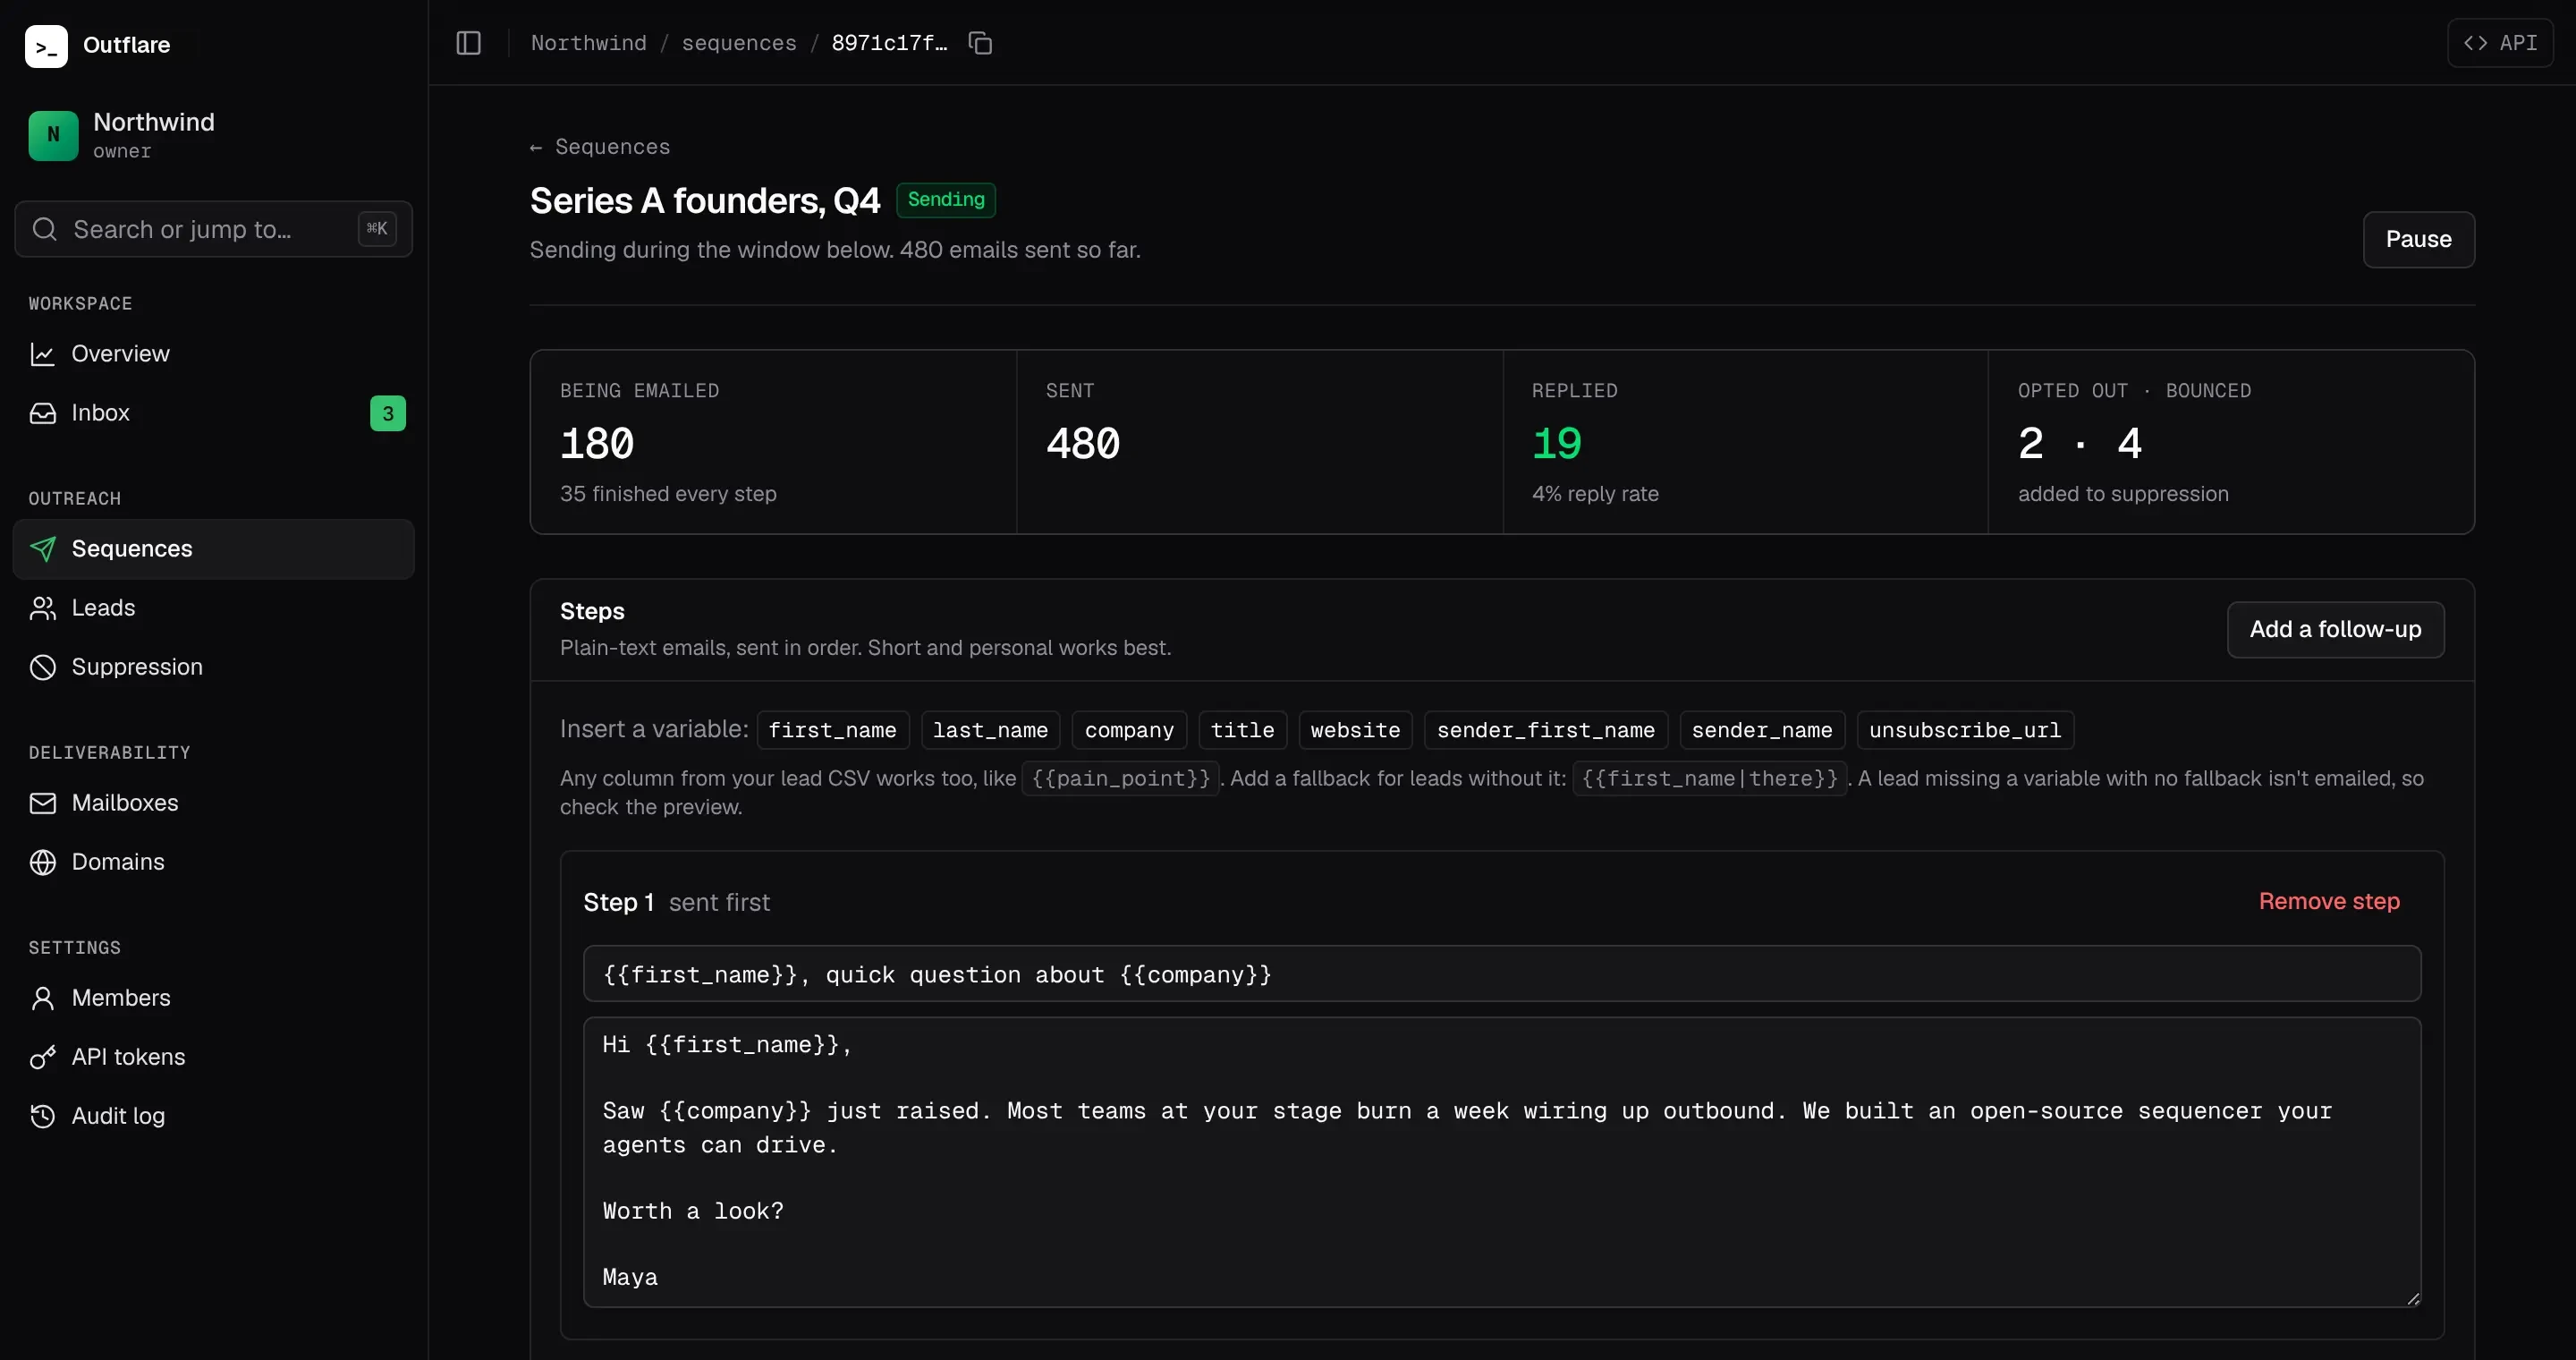Click the Inbox unread badge showing 3
The width and height of the screenshot is (2576, 1360).
[x=388, y=413]
